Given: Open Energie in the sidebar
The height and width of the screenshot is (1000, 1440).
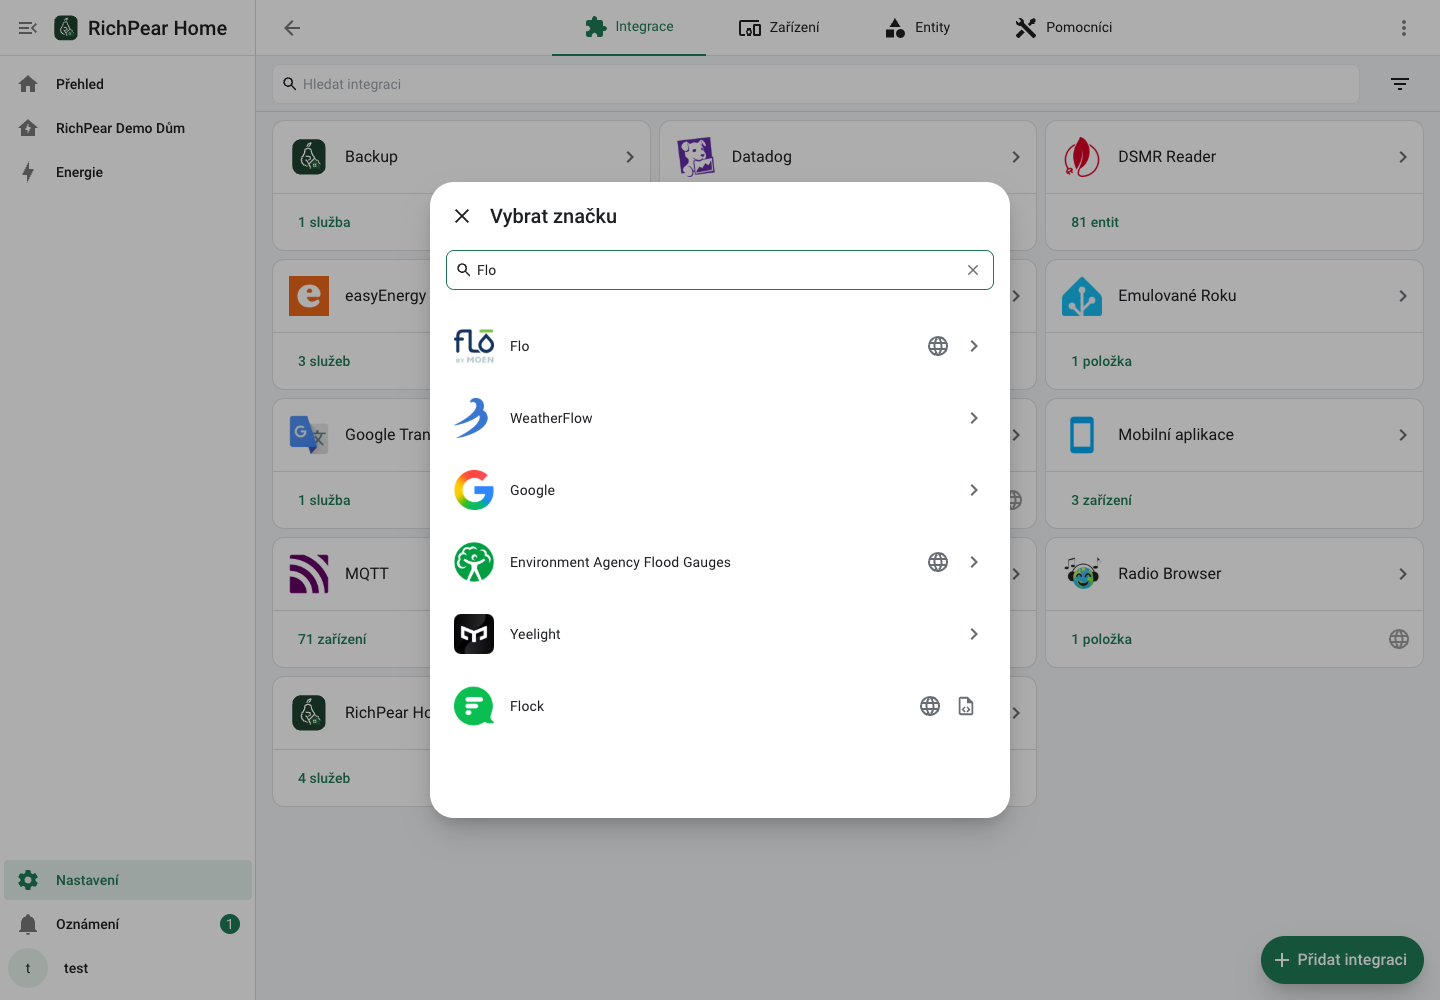Looking at the screenshot, I should click(128, 172).
